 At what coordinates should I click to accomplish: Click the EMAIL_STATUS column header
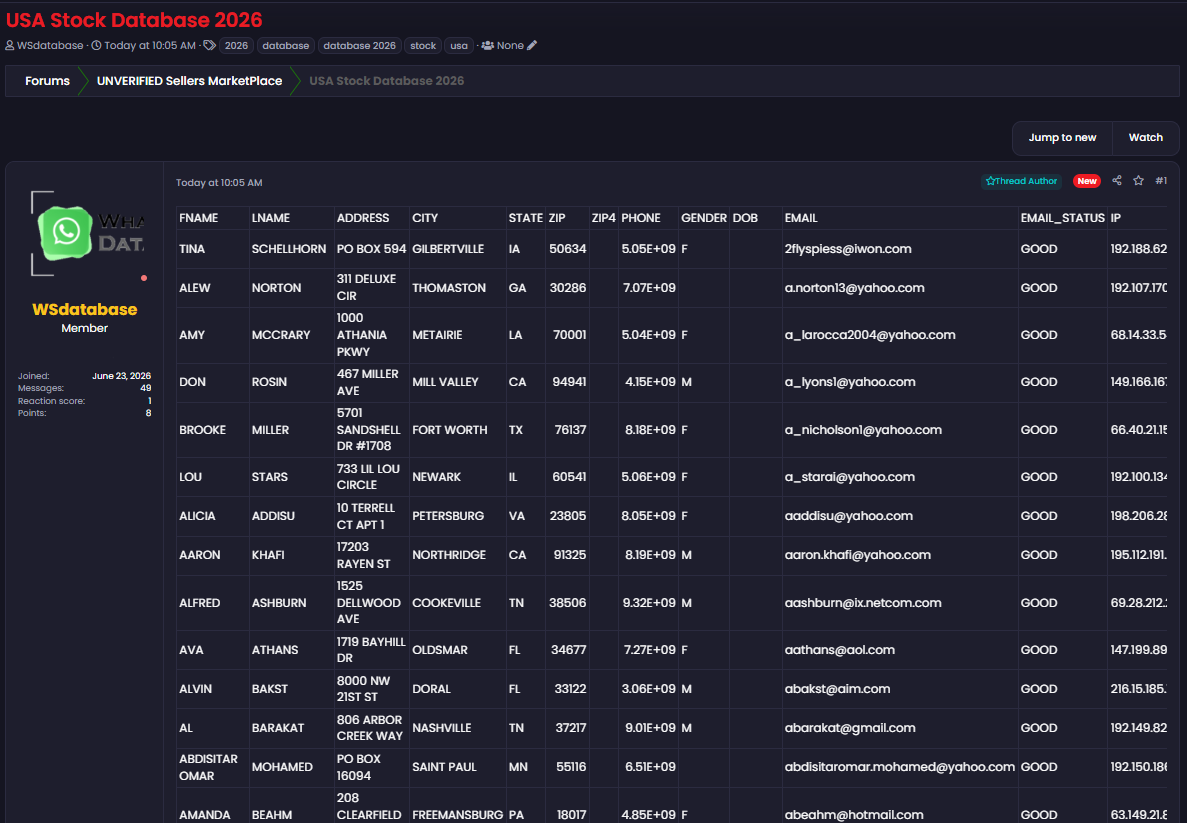[1062, 218]
